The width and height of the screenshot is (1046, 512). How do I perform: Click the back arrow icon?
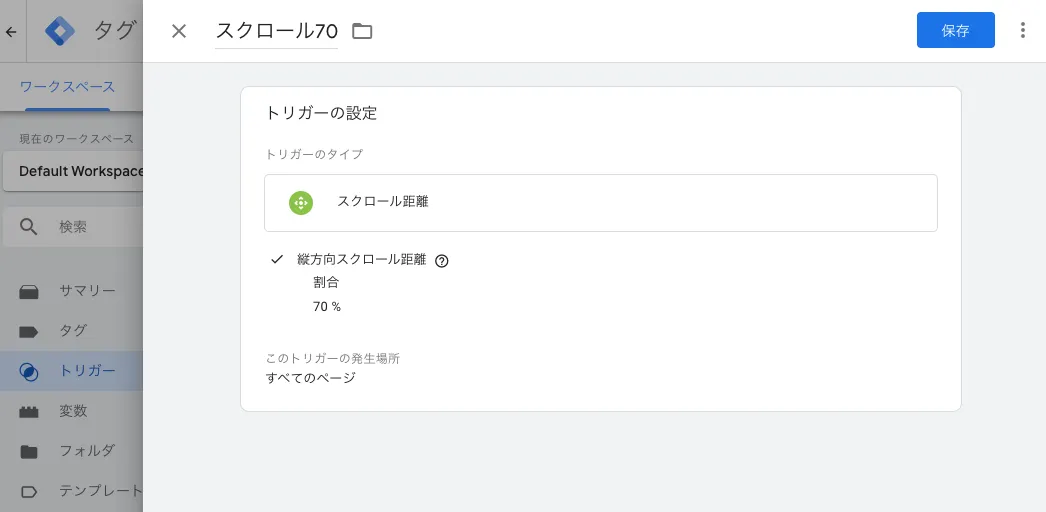[11, 31]
